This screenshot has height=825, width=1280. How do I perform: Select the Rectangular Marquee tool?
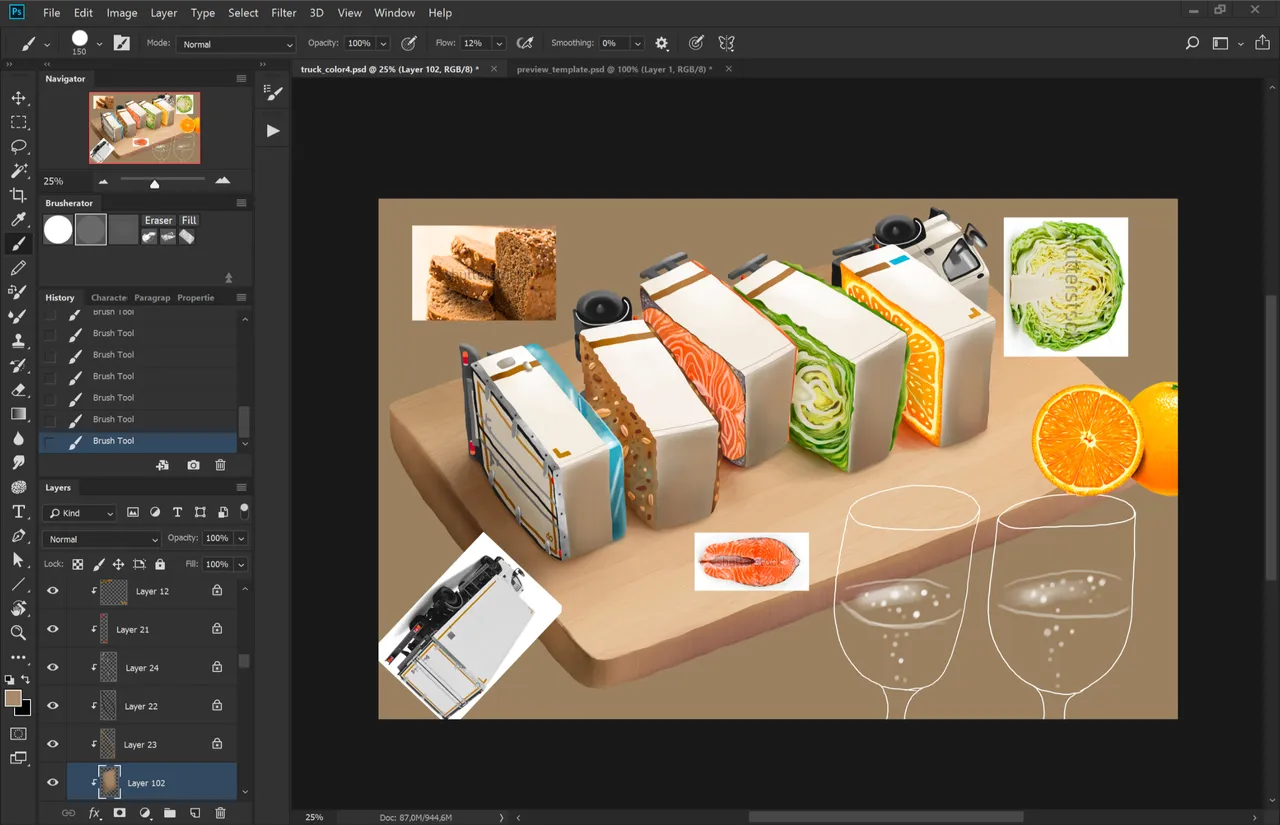click(x=18, y=122)
